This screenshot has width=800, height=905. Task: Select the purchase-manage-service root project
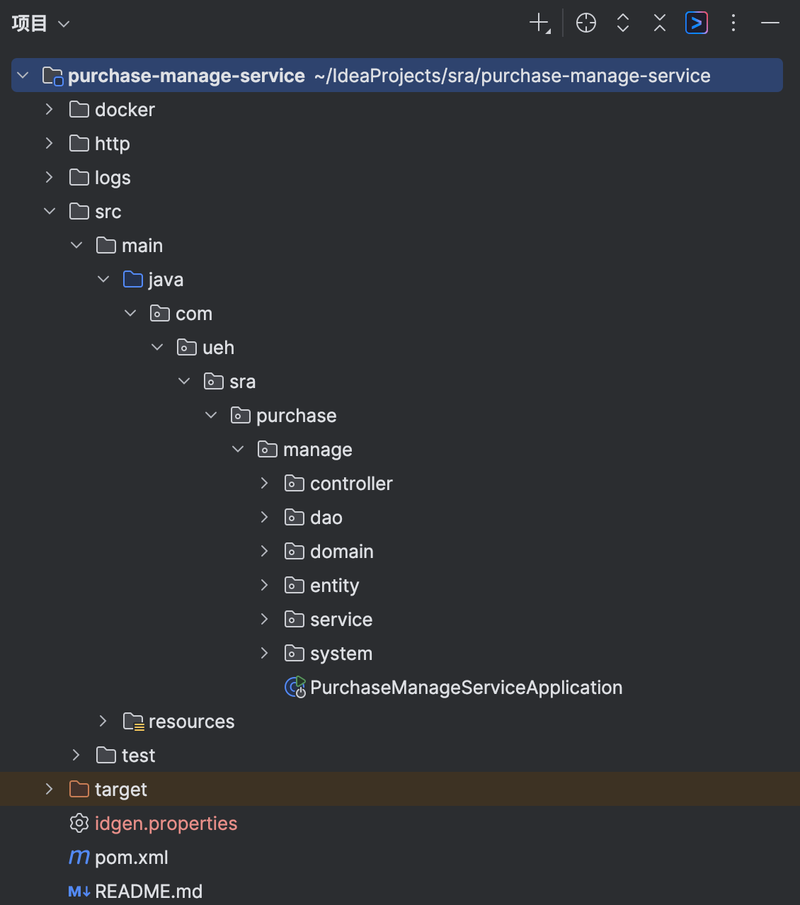tap(186, 75)
